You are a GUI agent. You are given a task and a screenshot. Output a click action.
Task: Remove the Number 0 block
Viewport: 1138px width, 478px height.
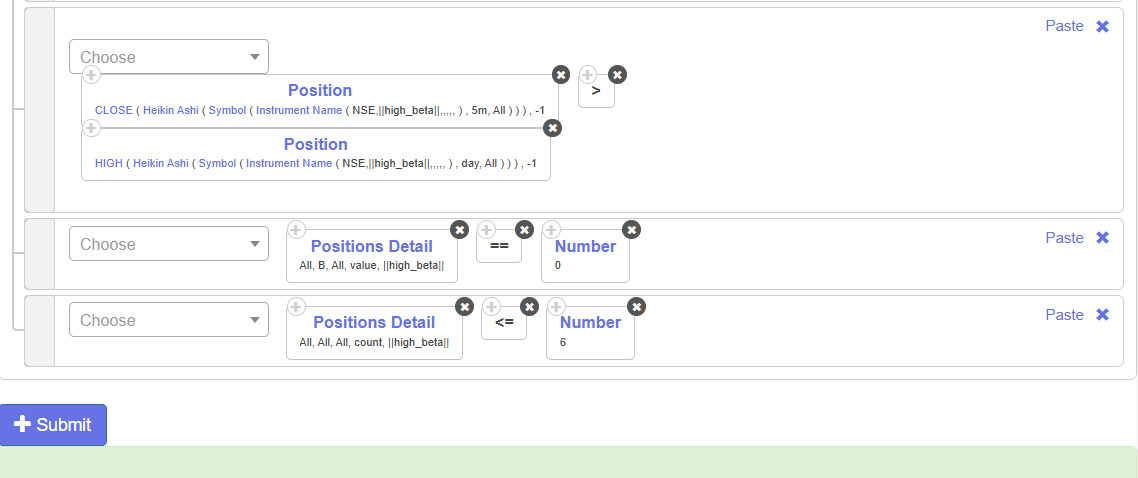click(x=631, y=230)
